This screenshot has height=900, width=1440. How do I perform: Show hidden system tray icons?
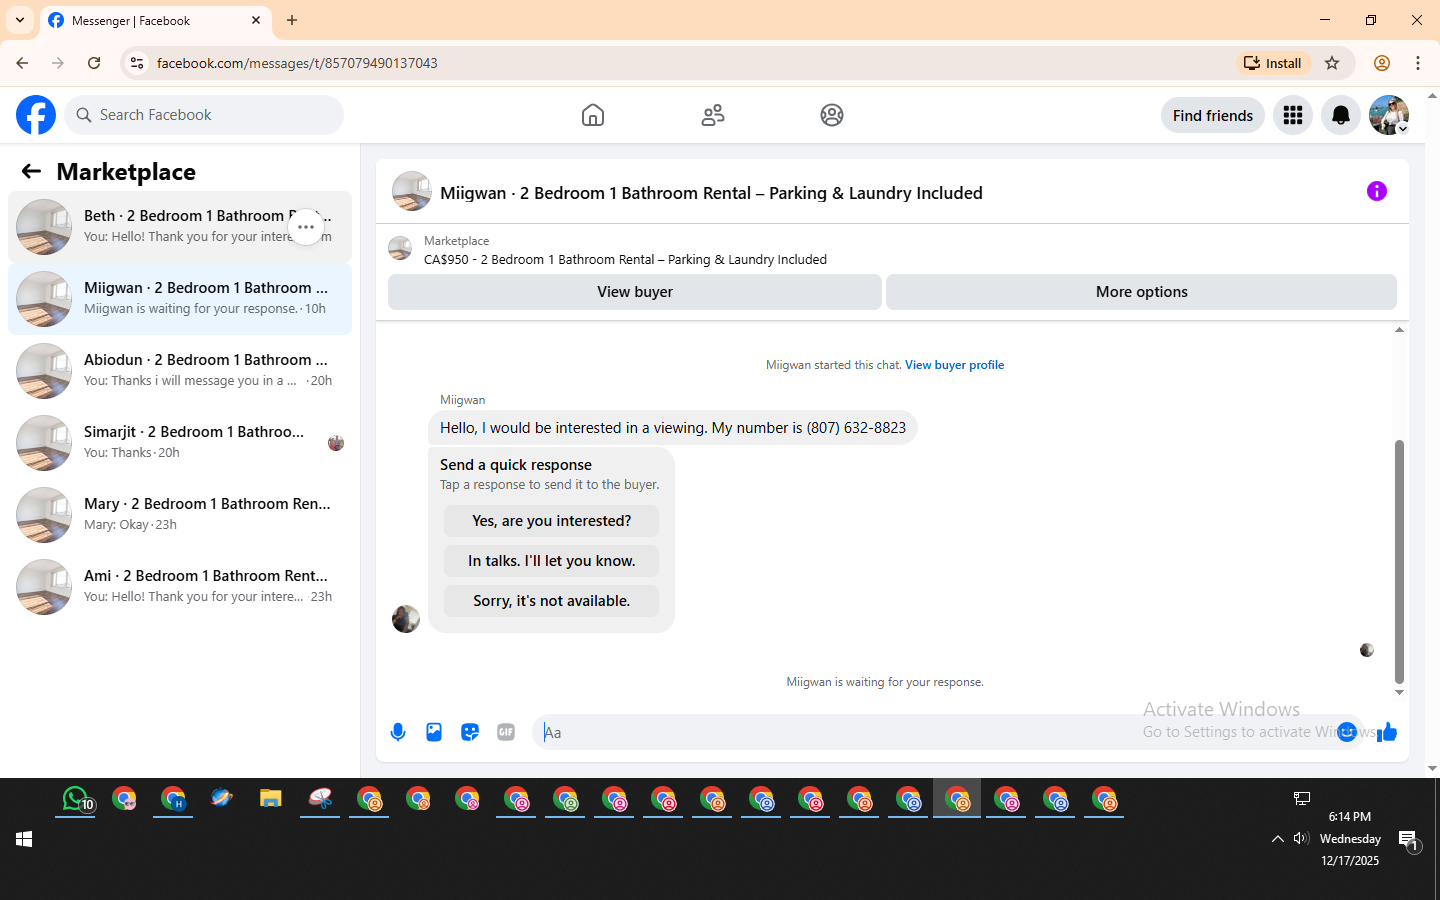(1277, 838)
